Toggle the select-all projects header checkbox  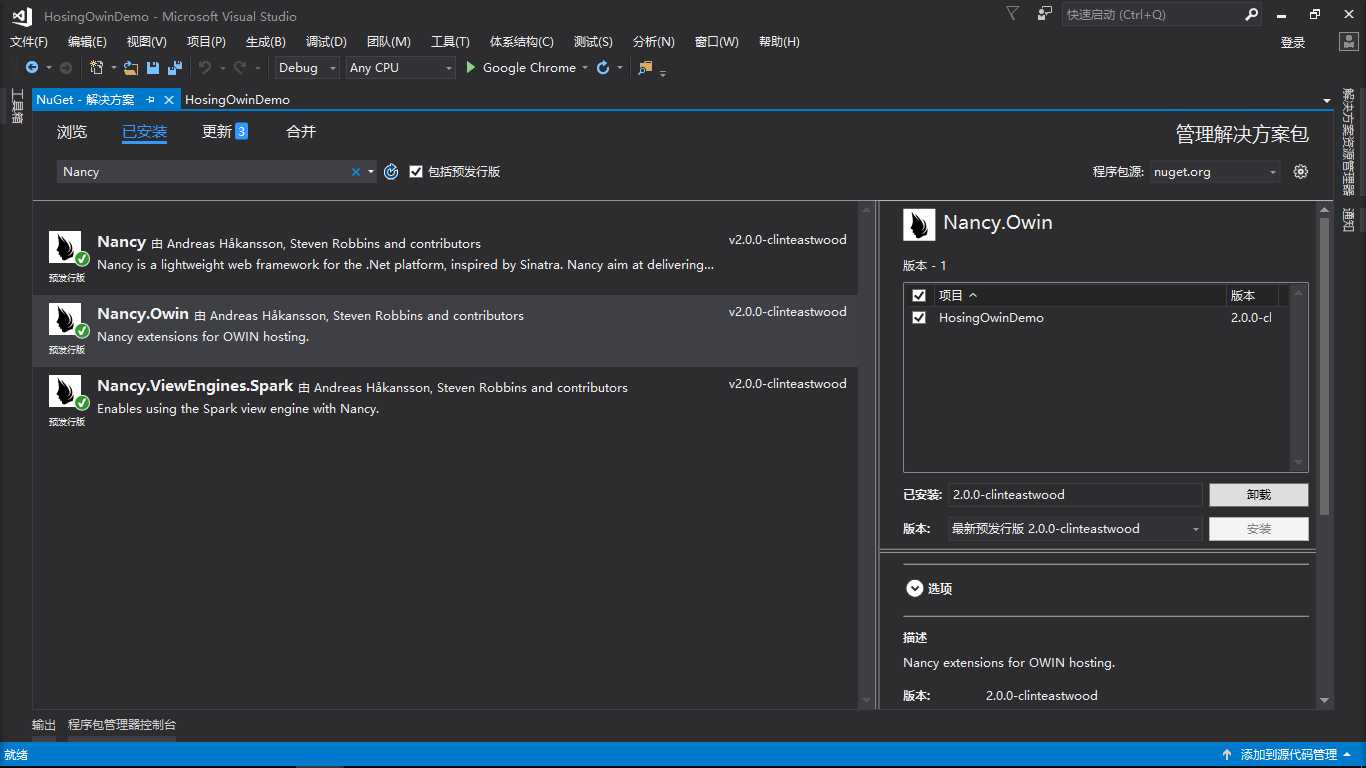[919, 295]
